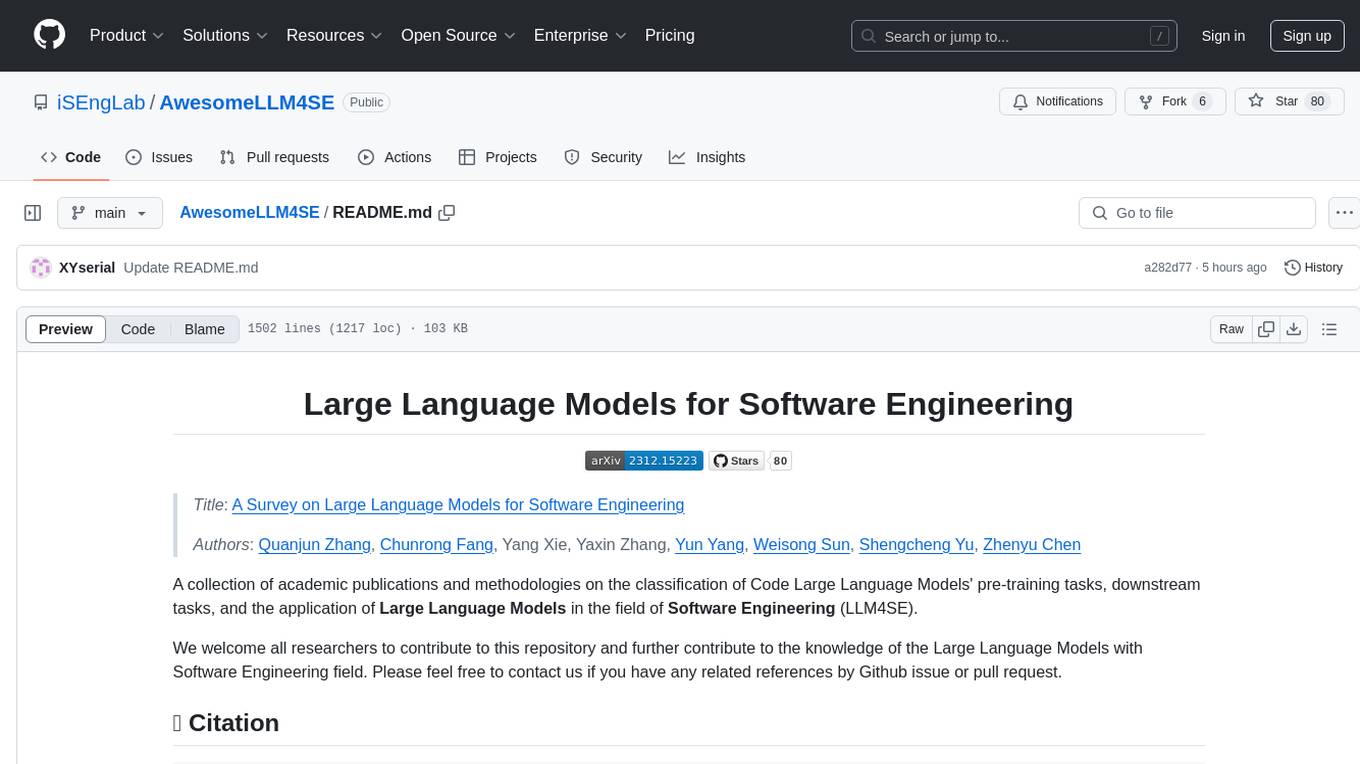This screenshot has width=1360, height=764.
Task: Click the Sign up button
Action: 1307,36
